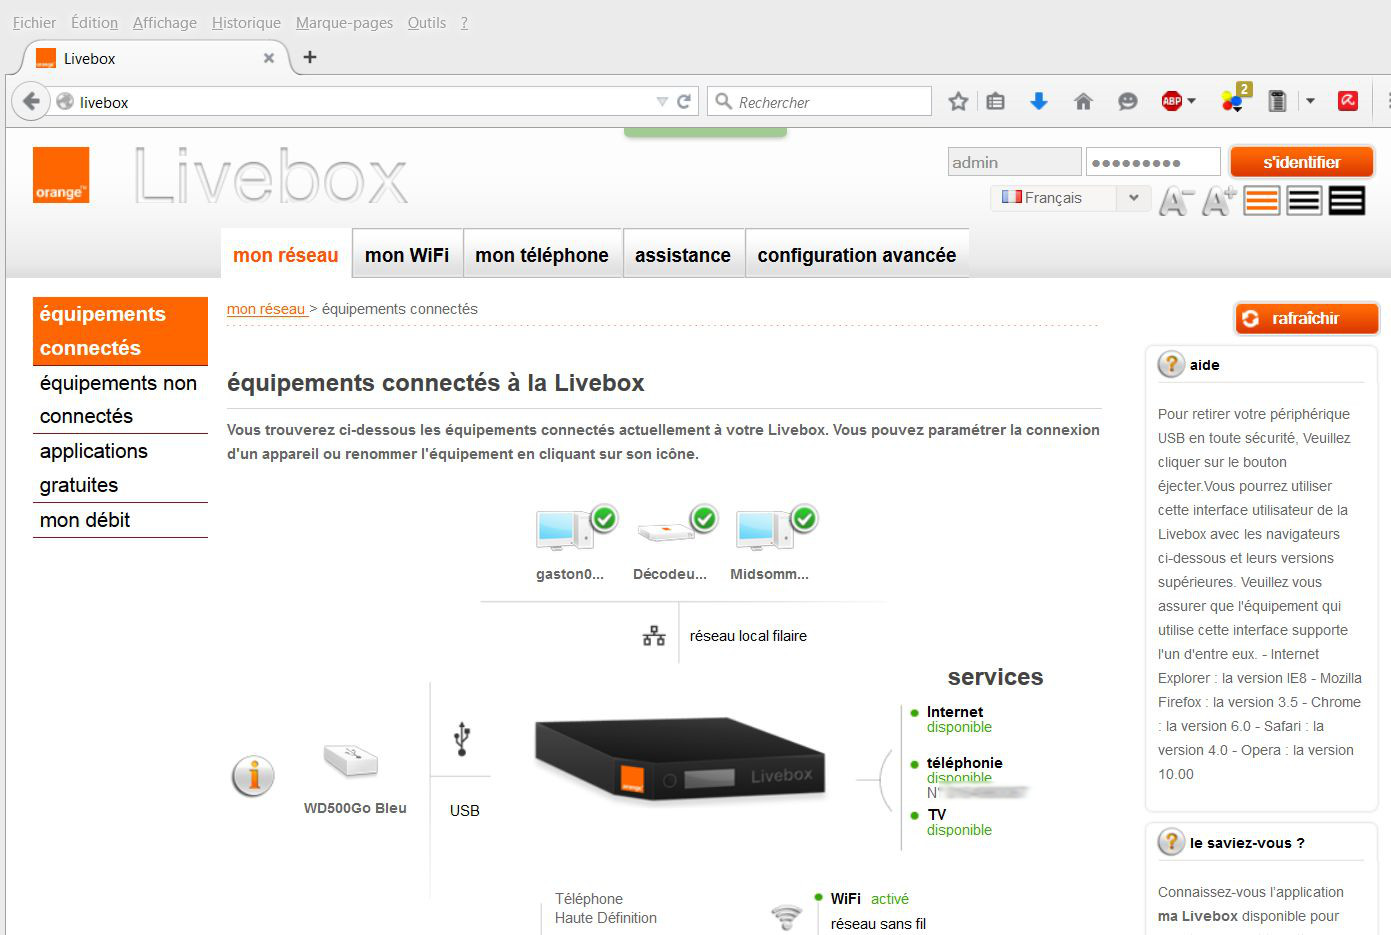1391x935 pixels.
Task: Open the Fichier menu
Action: point(34,23)
